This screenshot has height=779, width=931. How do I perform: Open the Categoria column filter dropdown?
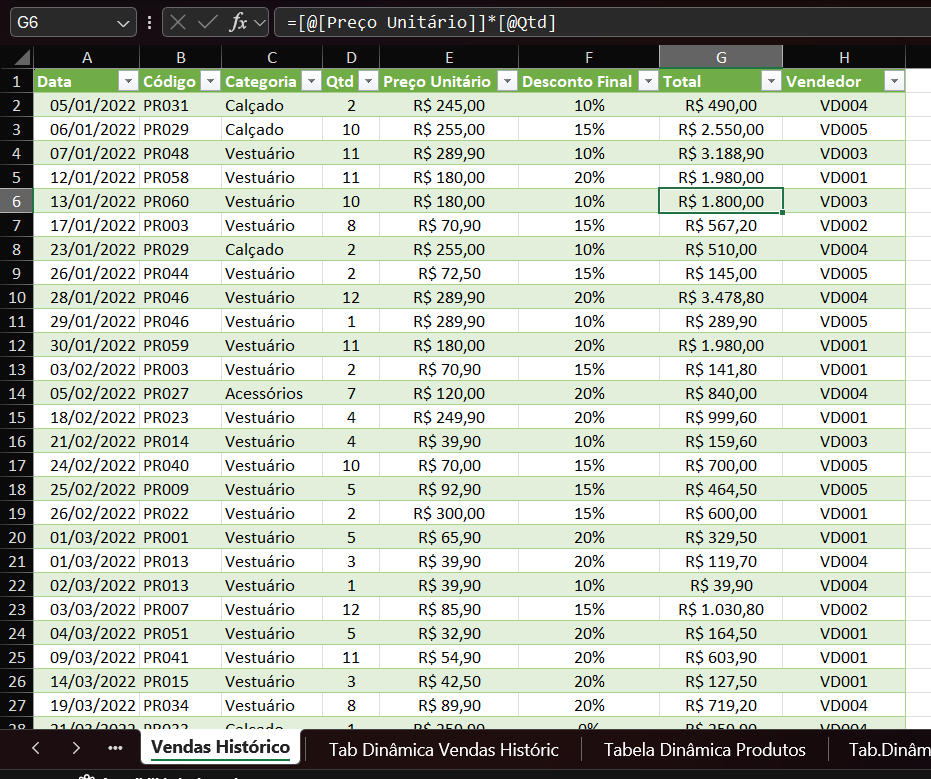(311, 81)
